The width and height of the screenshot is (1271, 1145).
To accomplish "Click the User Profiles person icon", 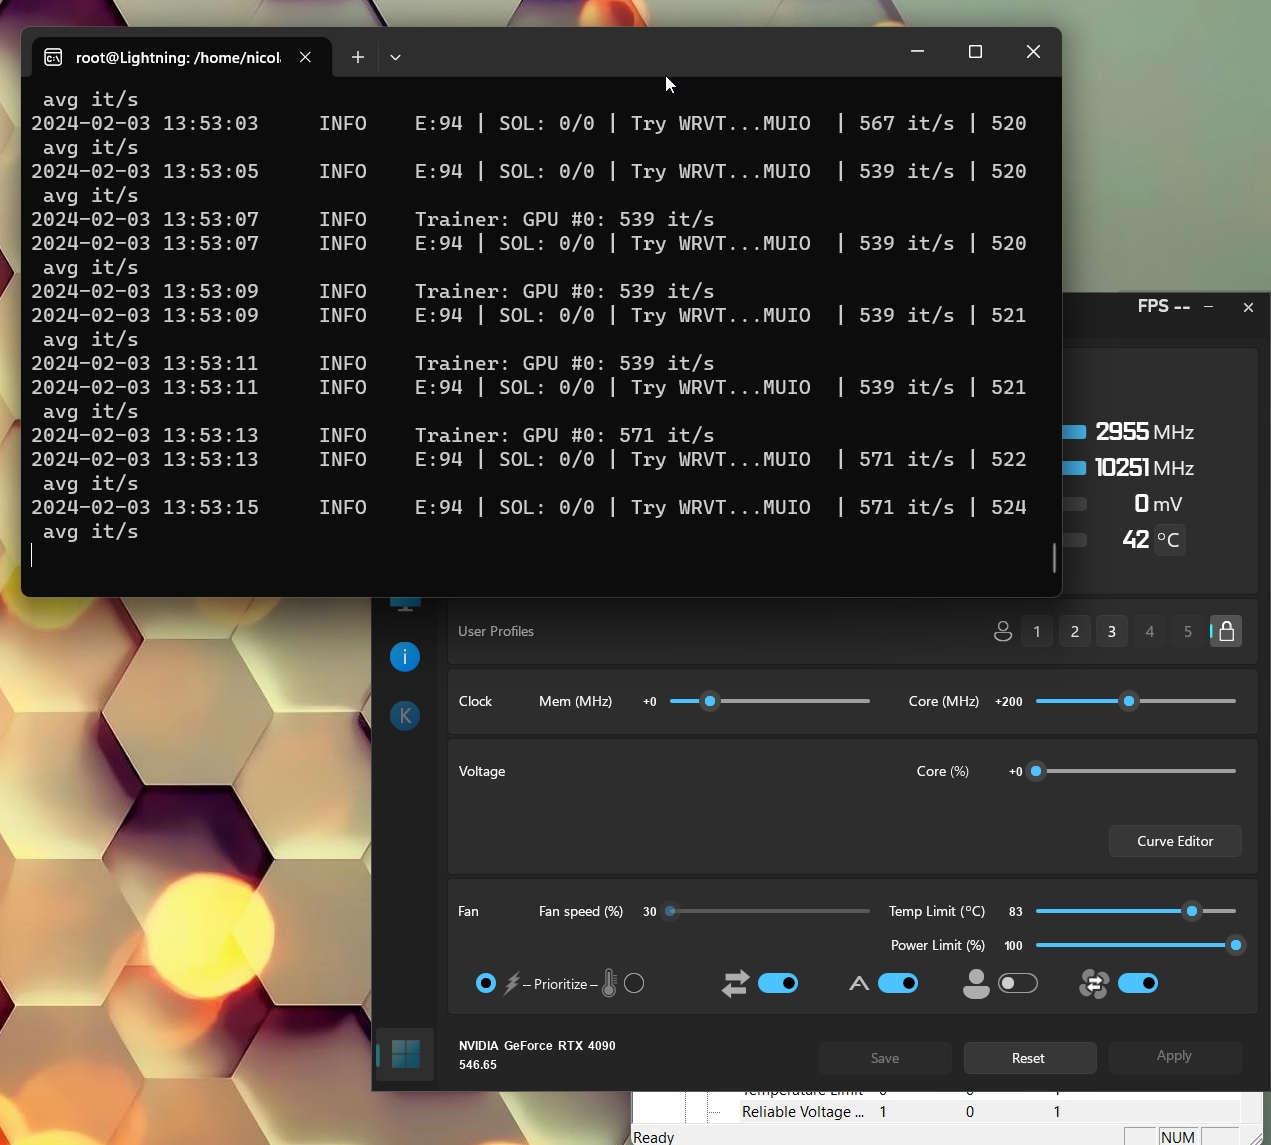I will 1002,632.
